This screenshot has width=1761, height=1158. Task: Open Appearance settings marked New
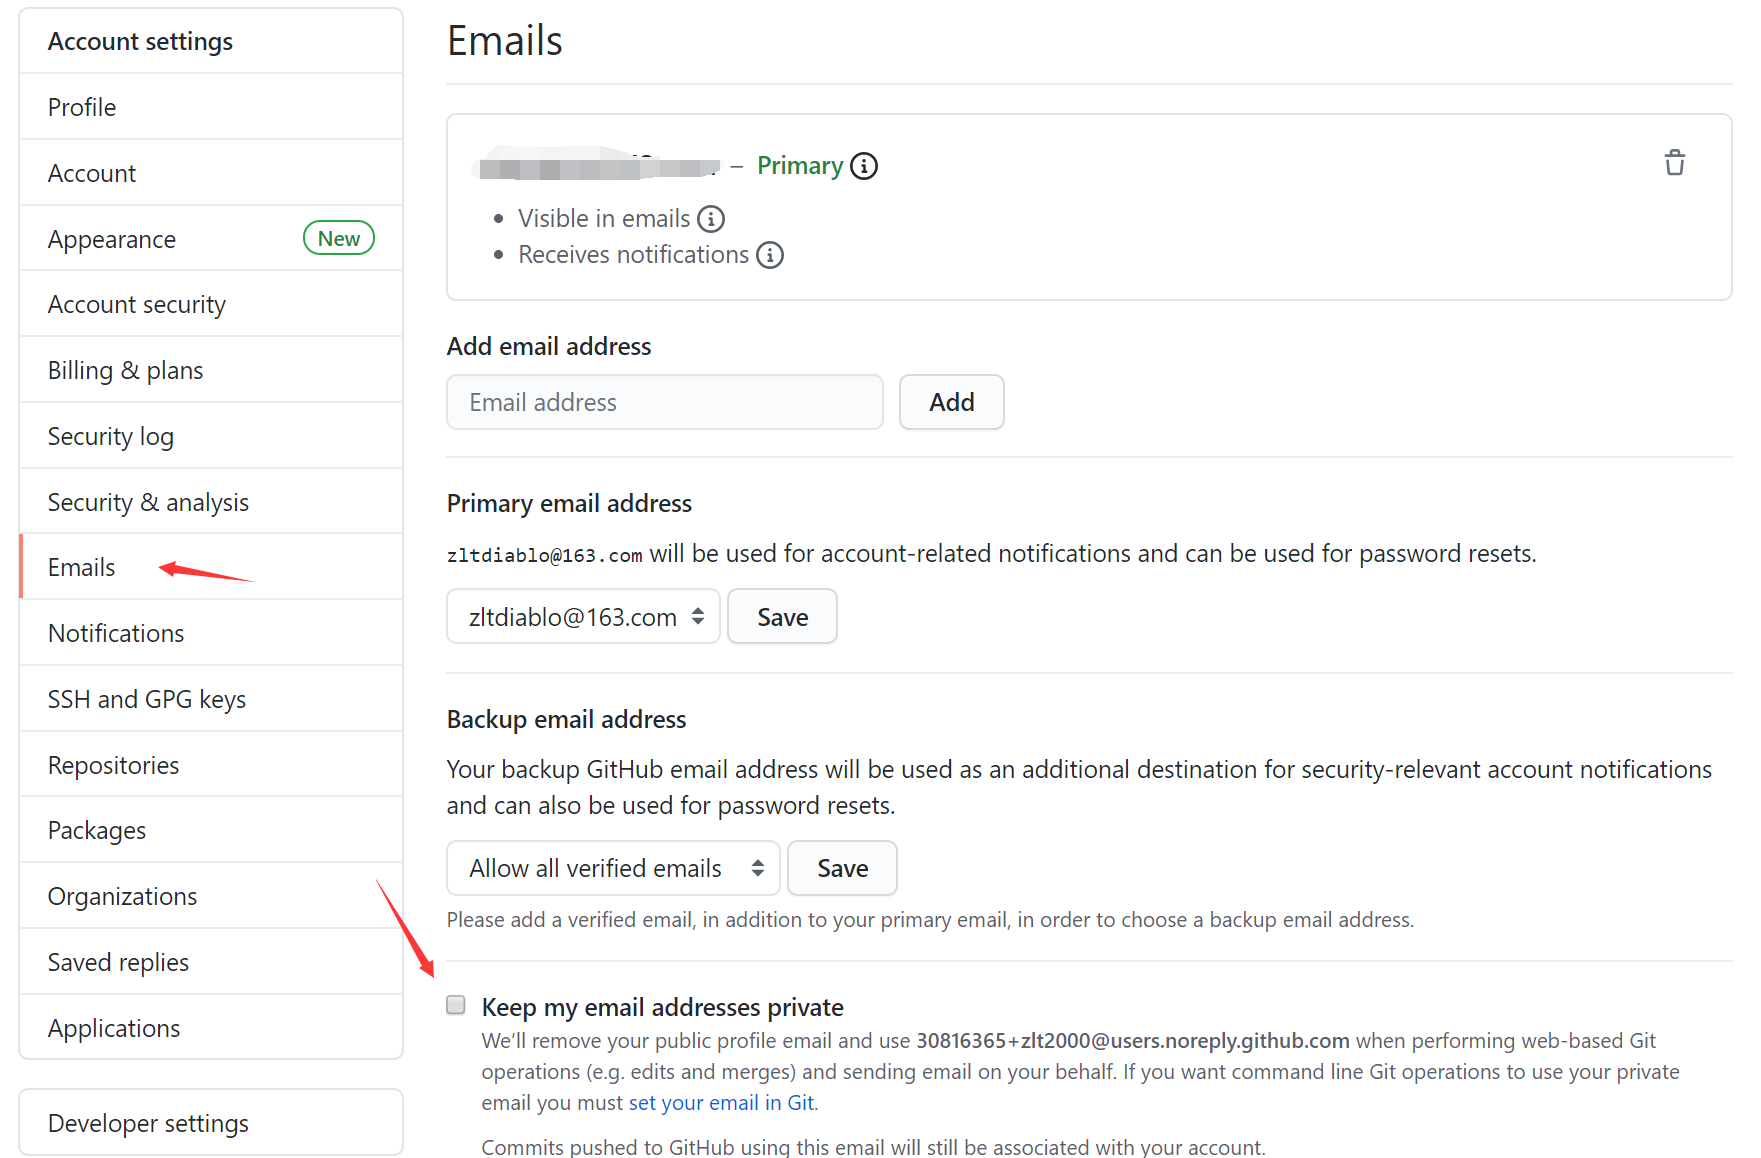(112, 239)
